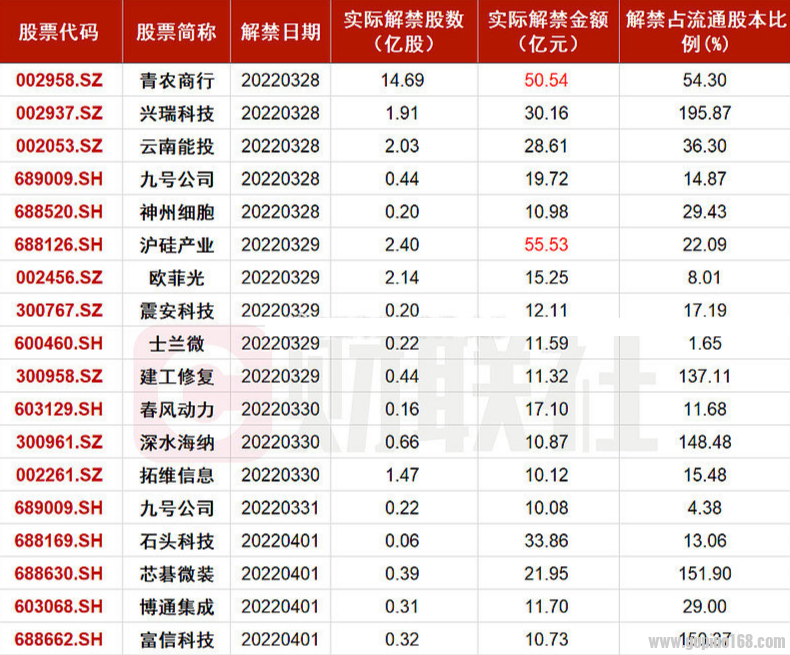Screen dimensions: 790x655
Task: Click date 20220330 in 春风动力 row
Action: pos(280,409)
